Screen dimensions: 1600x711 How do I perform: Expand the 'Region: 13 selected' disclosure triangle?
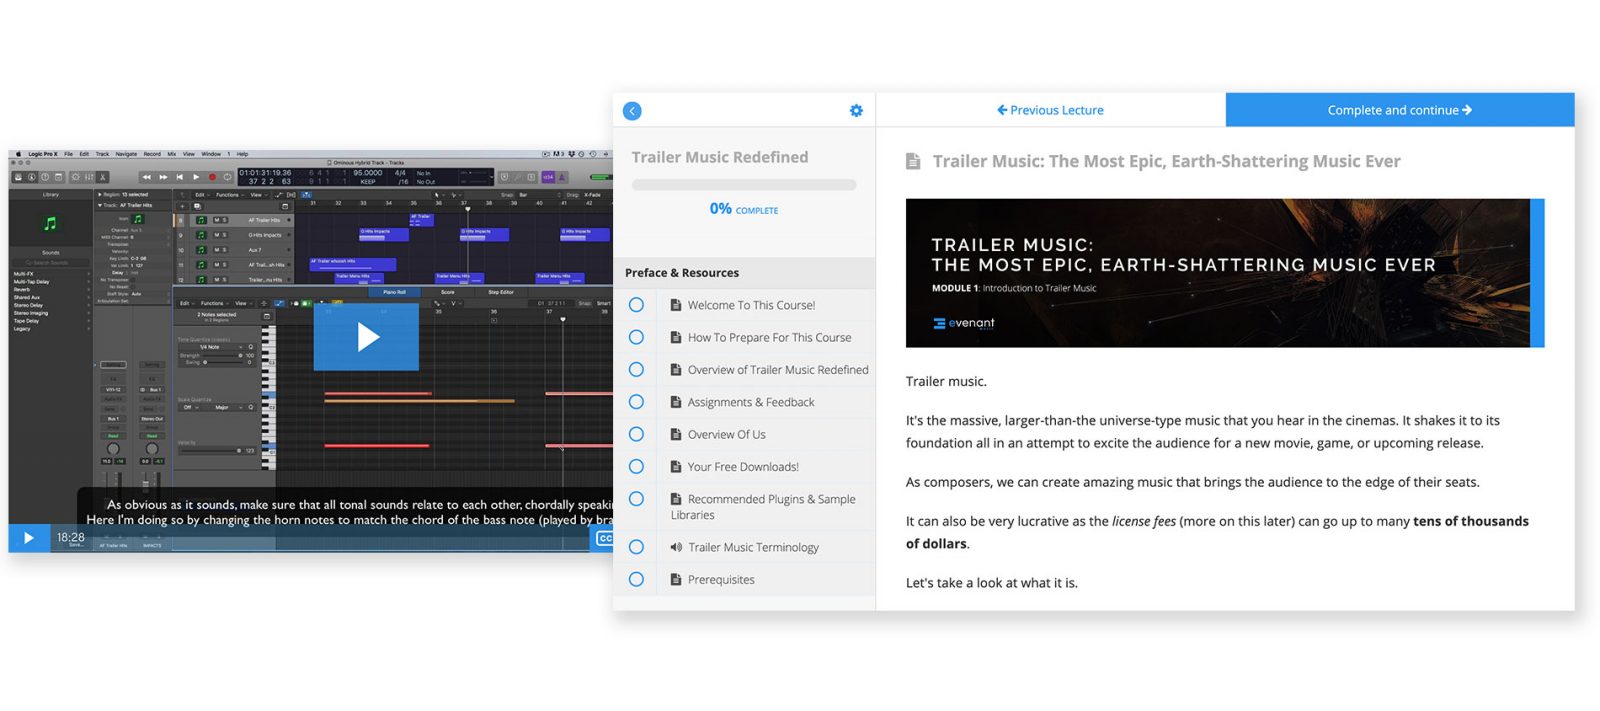[99, 195]
